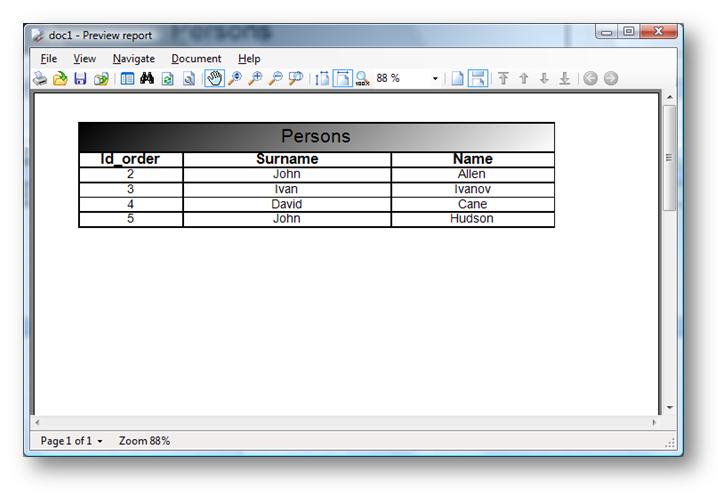Open the Help menu

pyautogui.click(x=249, y=59)
